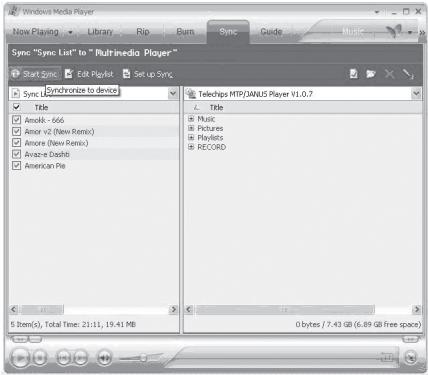Click the Edit Playlist pencil icon
This screenshot has width=428, height=375.
69,74
